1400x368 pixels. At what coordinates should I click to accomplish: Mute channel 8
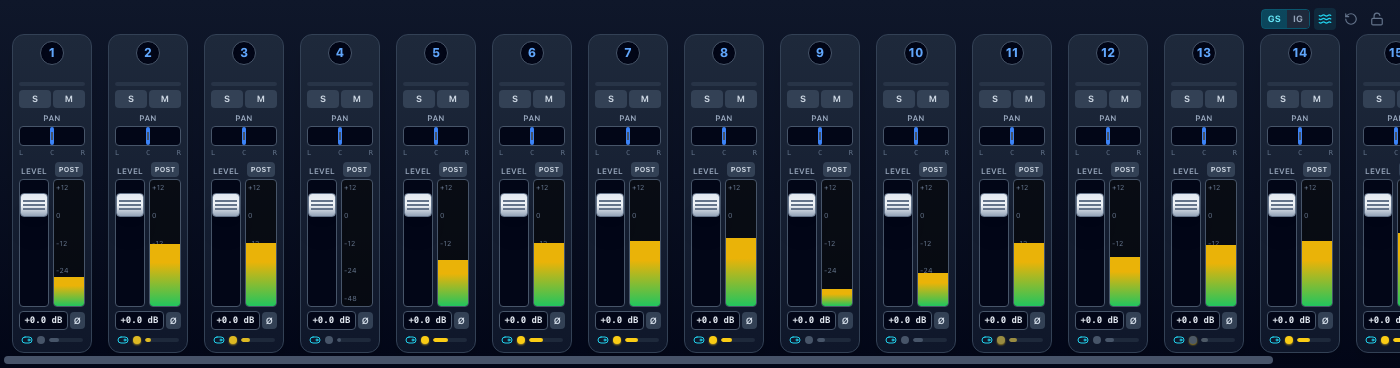[x=741, y=99]
